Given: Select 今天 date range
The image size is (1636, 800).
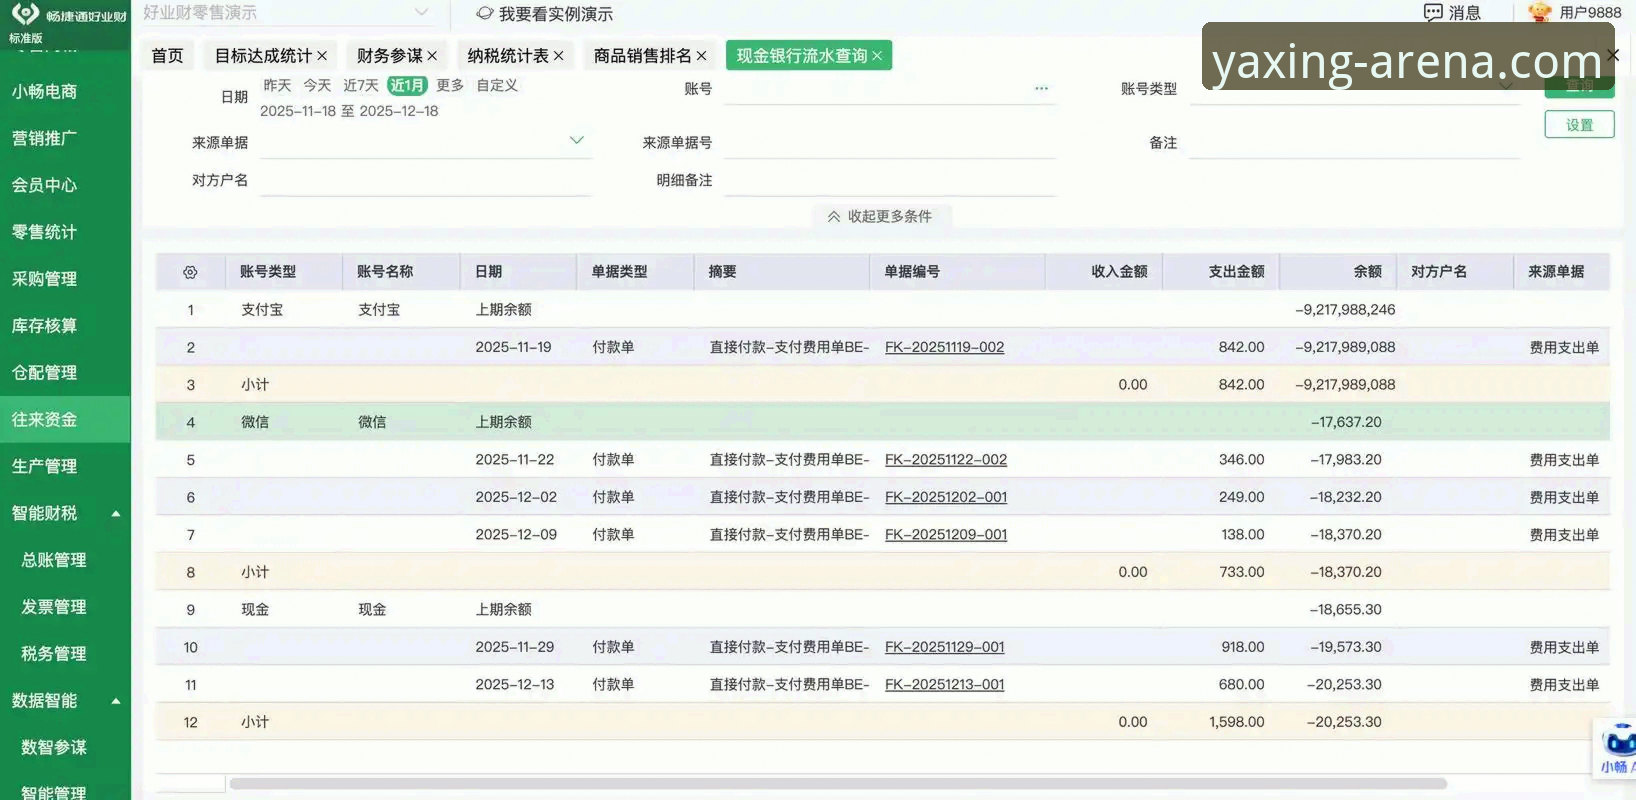Looking at the screenshot, I should 317,86.
